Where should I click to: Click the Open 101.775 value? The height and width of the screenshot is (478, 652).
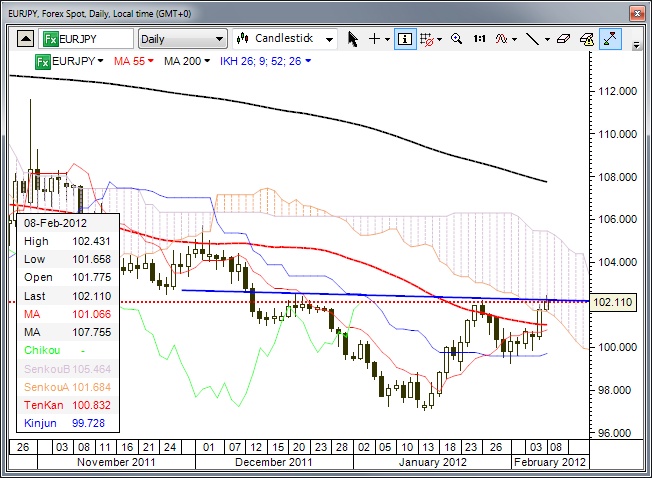pyautogui.click(x=91, y=277)
